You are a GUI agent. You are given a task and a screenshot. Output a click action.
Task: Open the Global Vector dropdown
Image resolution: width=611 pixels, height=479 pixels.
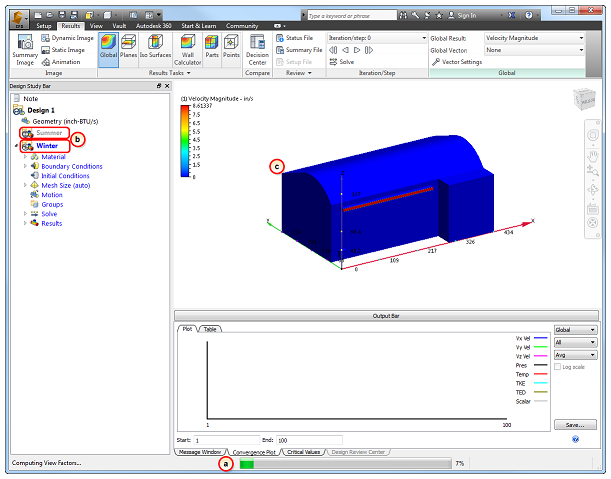(534, 50)
